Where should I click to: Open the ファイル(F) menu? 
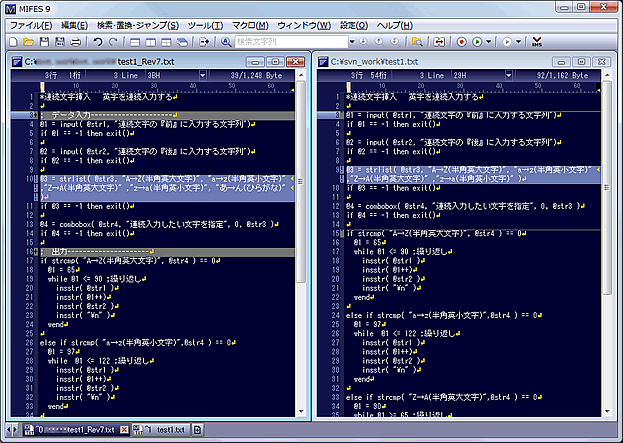pos(32,24)
